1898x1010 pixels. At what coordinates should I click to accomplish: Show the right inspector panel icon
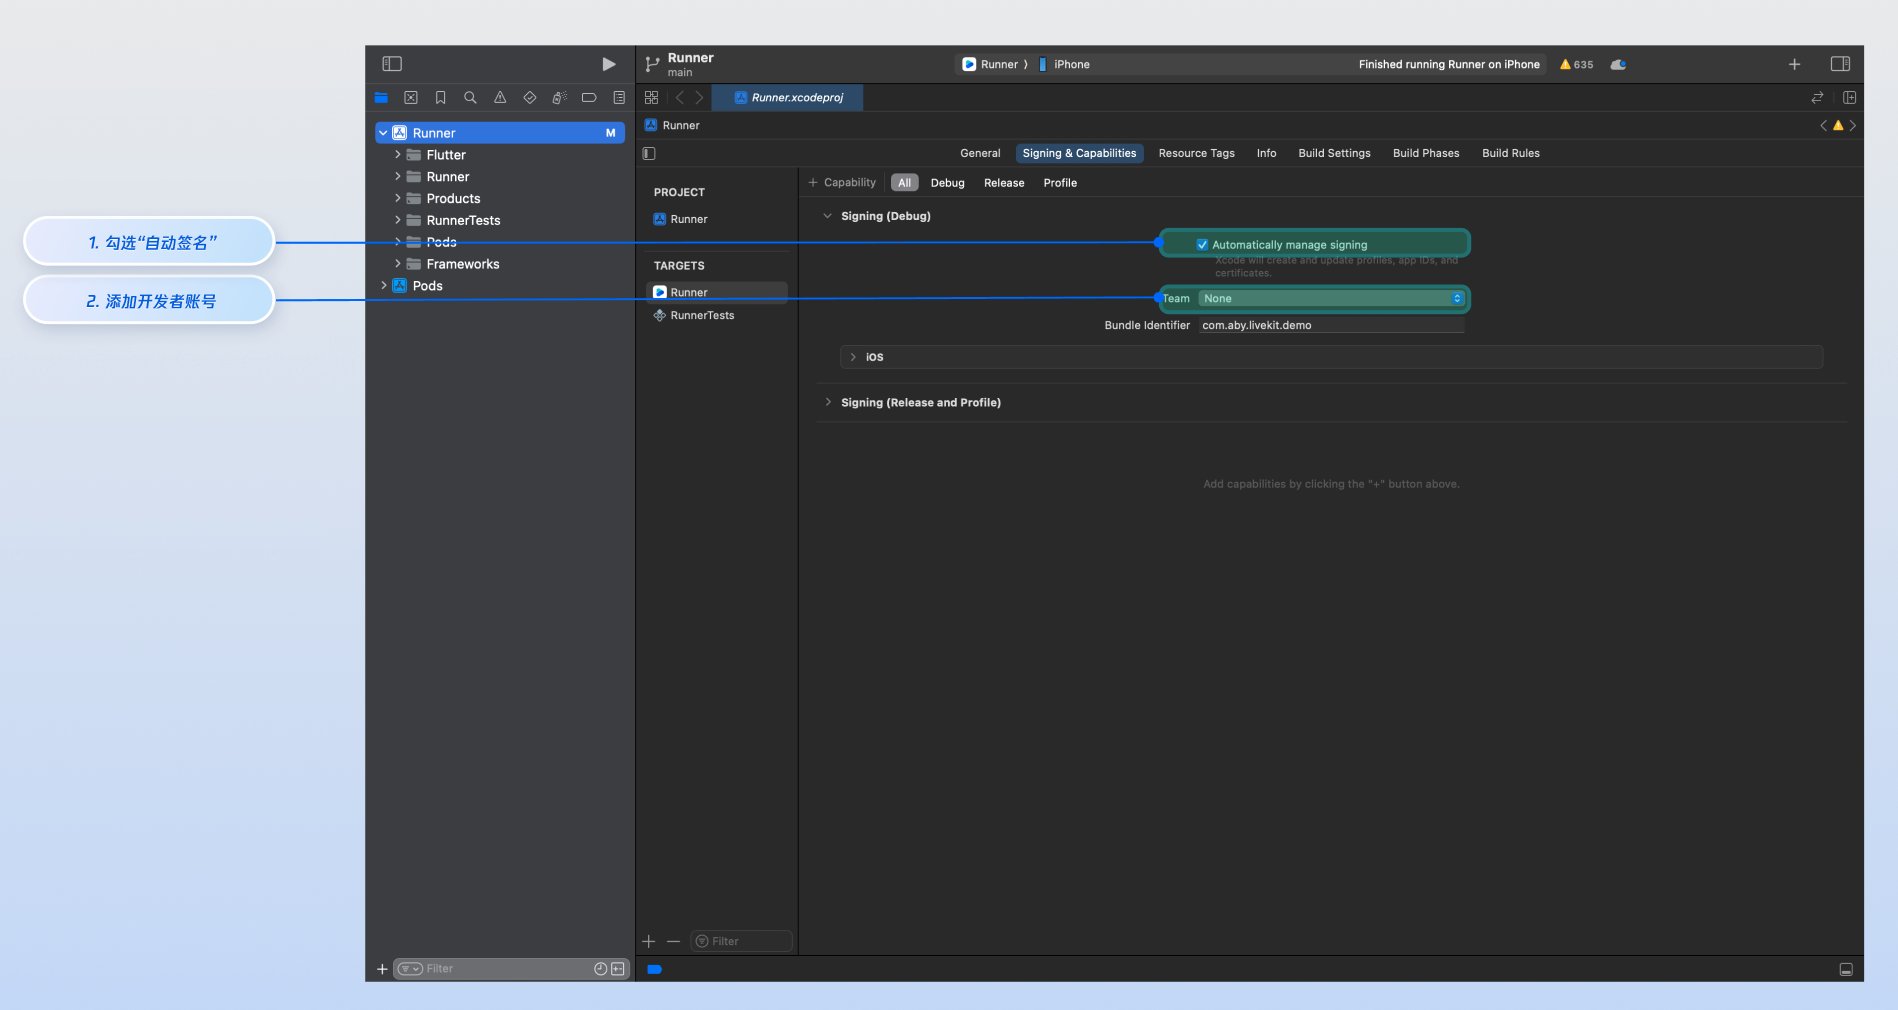1840,64
